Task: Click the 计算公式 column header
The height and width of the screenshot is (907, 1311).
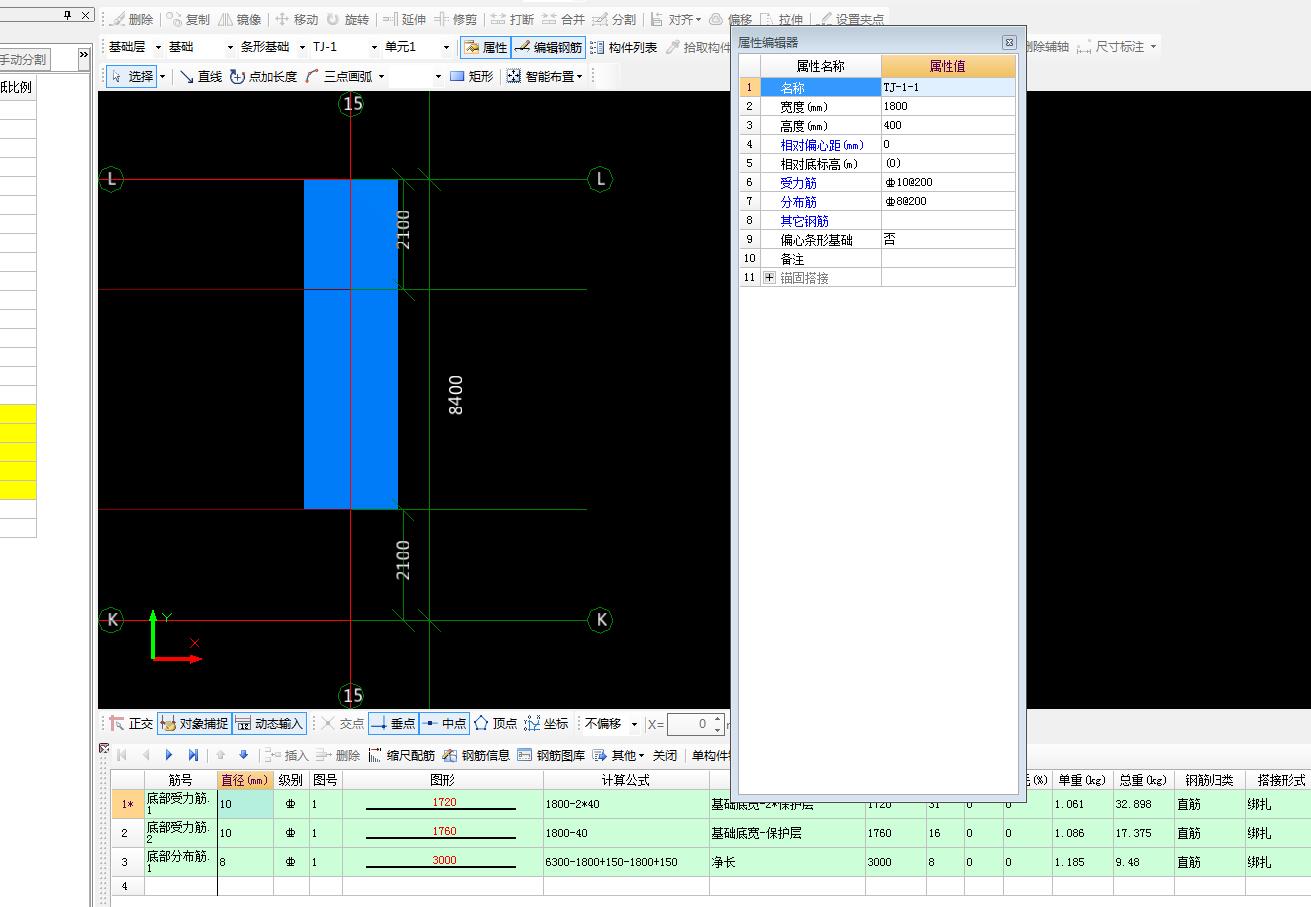Action: tap(626, 780)
